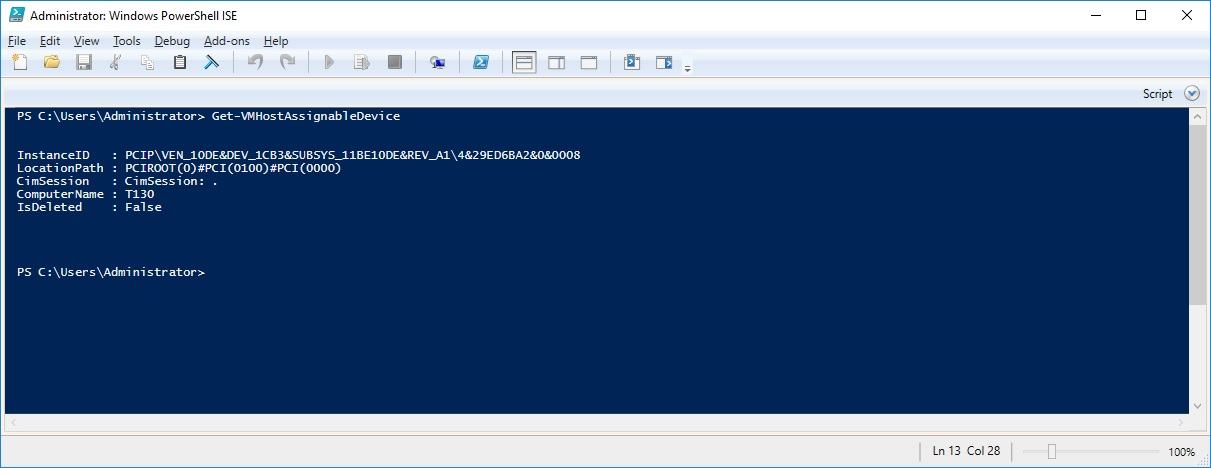Save the script with the floppy disk icon
This screenshot has width=1211, height=468.
[84, 62]
